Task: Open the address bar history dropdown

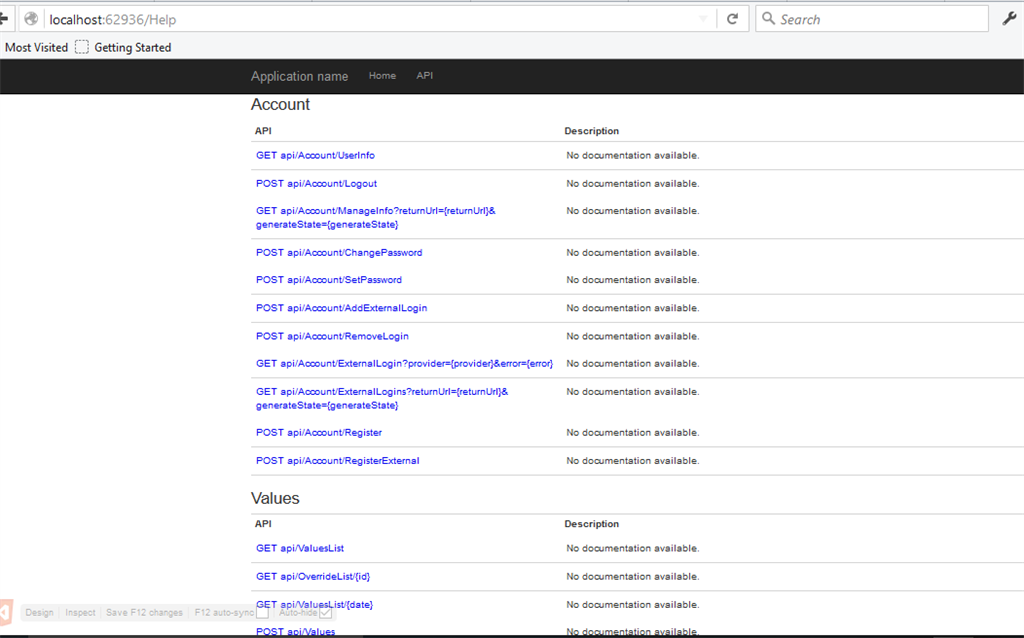Action: coord(703,19)
